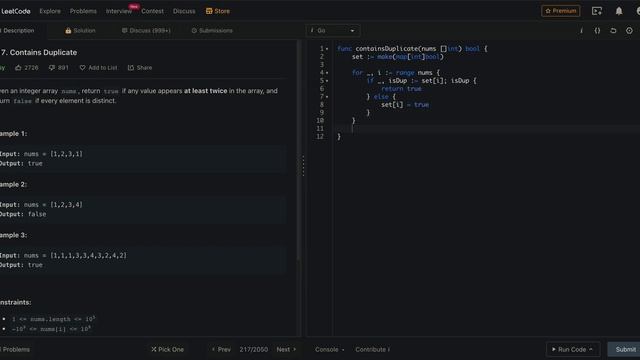Collapse code fold arrow on line 5
The image size is (640, 360).
327,81
